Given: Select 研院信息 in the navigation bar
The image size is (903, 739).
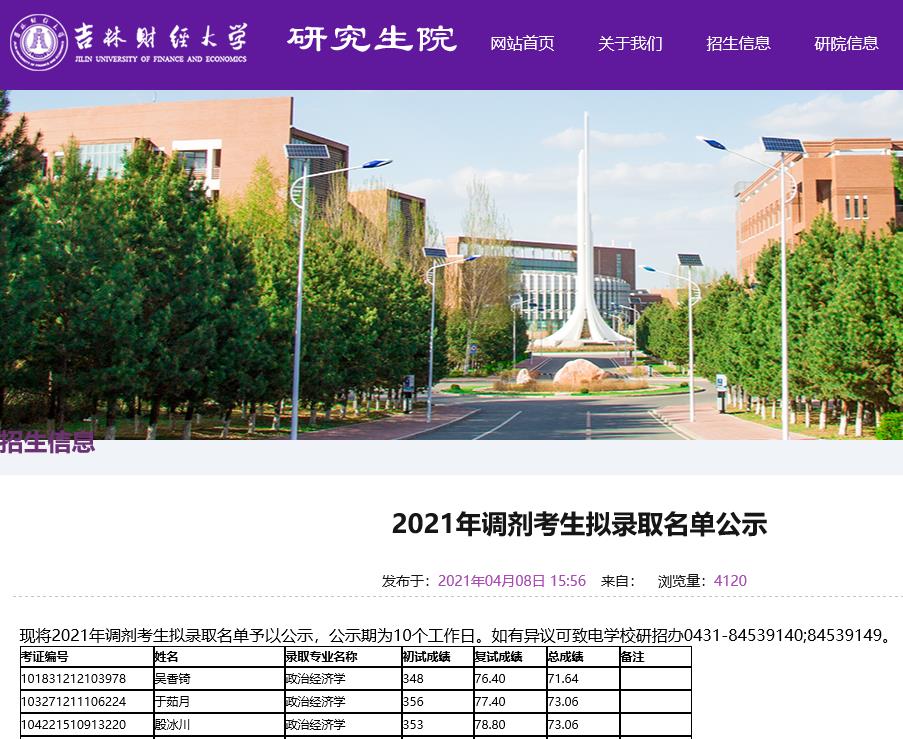Looking at the screenshot, I should pos(846,44).
